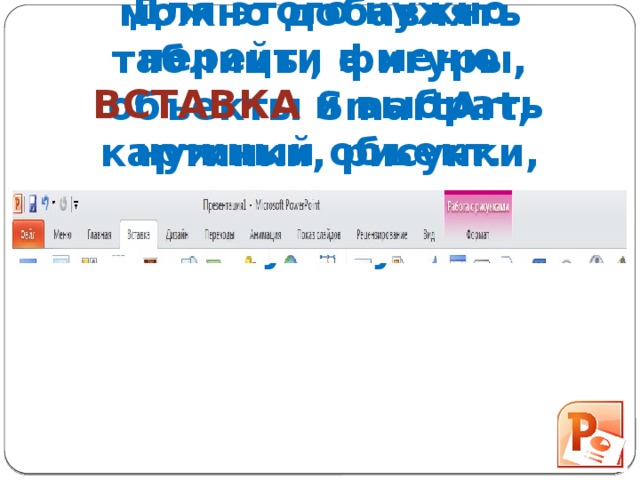
Task: Save the presentation with the floppy disk icon
Action: [x=32, y=203]
